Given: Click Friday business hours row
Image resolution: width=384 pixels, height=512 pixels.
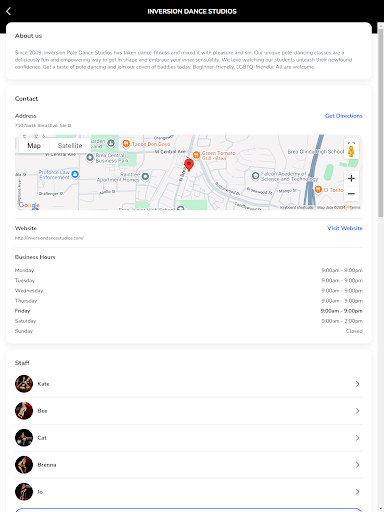Looking at the screenshot, I should (x=189, y=311).
